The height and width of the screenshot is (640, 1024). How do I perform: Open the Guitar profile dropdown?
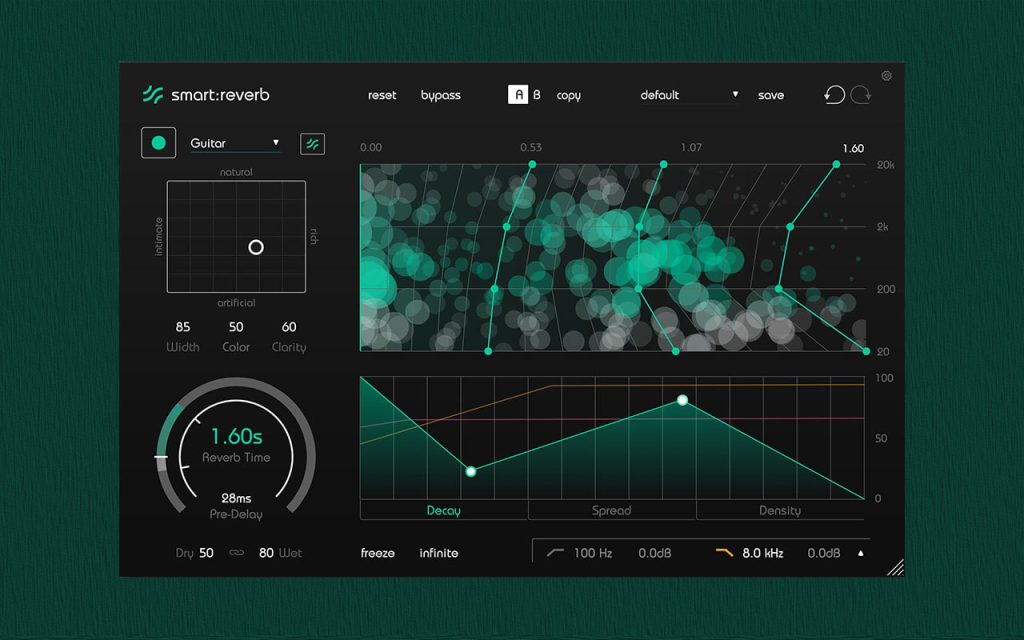[235, 143]
